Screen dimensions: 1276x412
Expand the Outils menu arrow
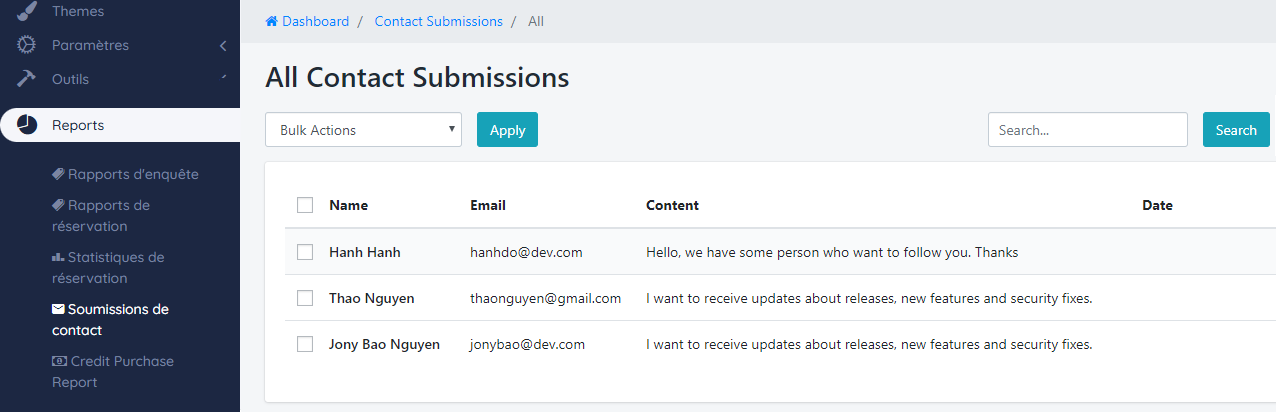pyautogui.click(x=223, y=78)
